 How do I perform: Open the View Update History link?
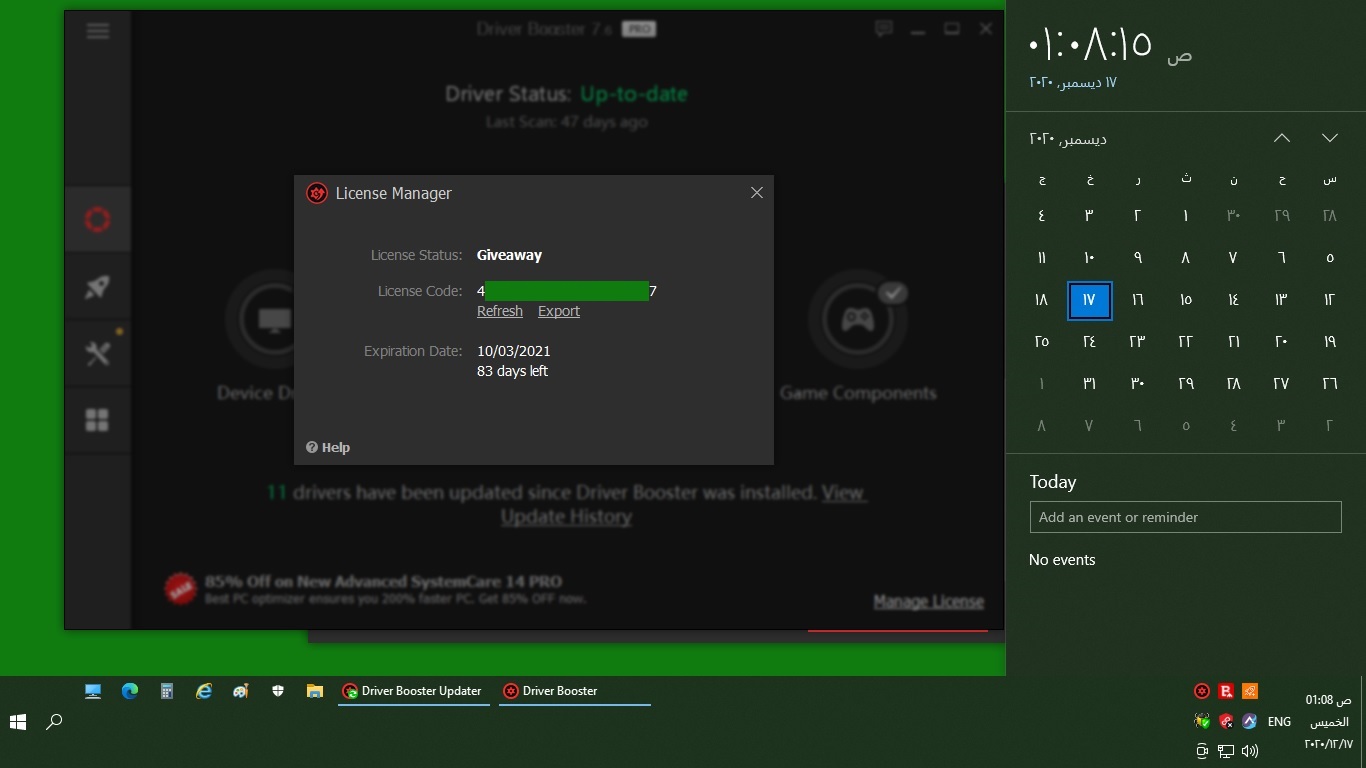pyautogui.click(x=684, y=504)
